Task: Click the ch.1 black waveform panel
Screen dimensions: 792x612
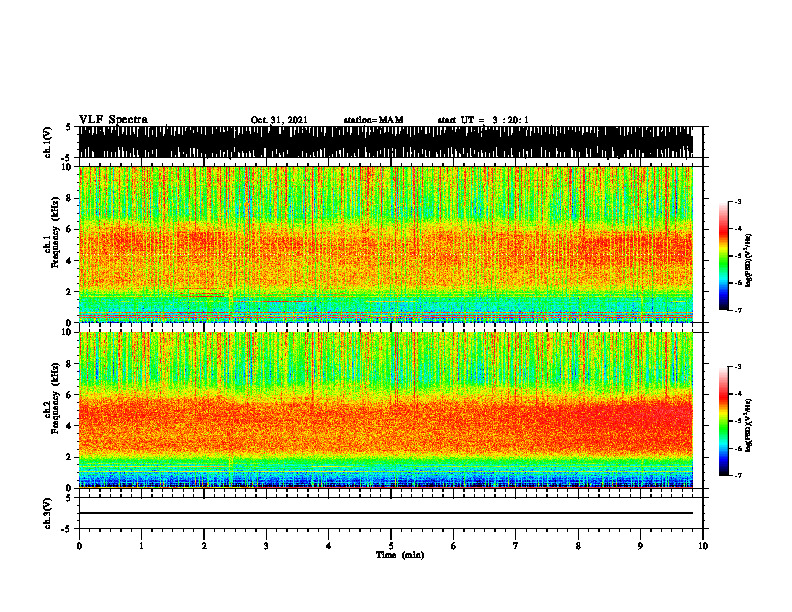Action: (x=386, y=142)
